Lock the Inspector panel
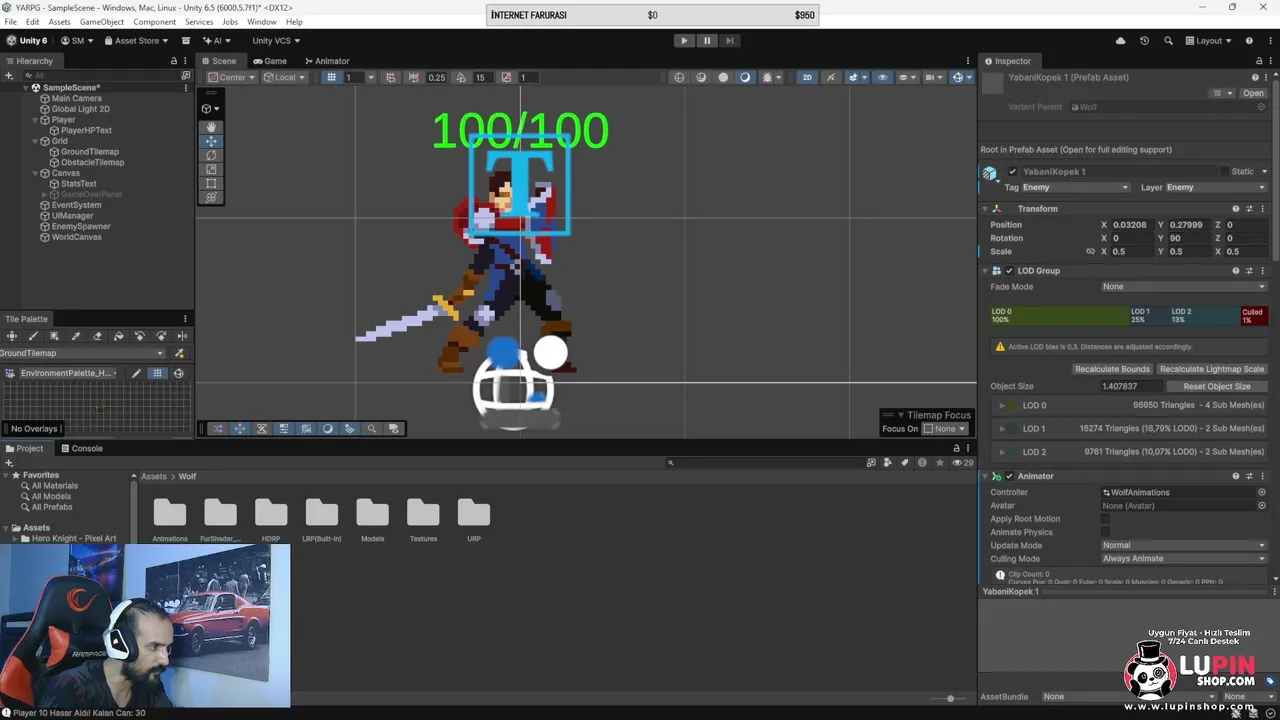 1257,61
